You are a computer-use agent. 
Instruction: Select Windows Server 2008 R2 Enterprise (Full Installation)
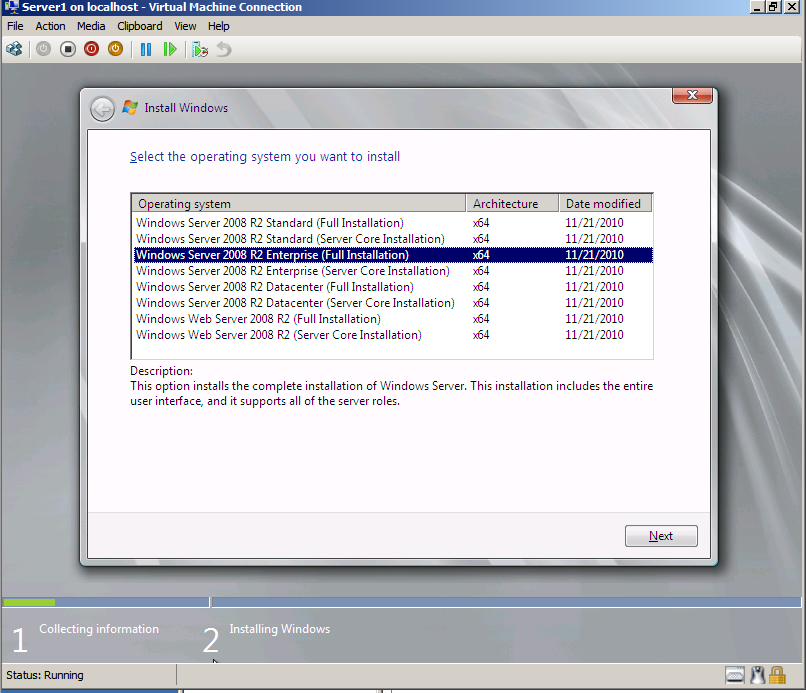coord(393,254)
